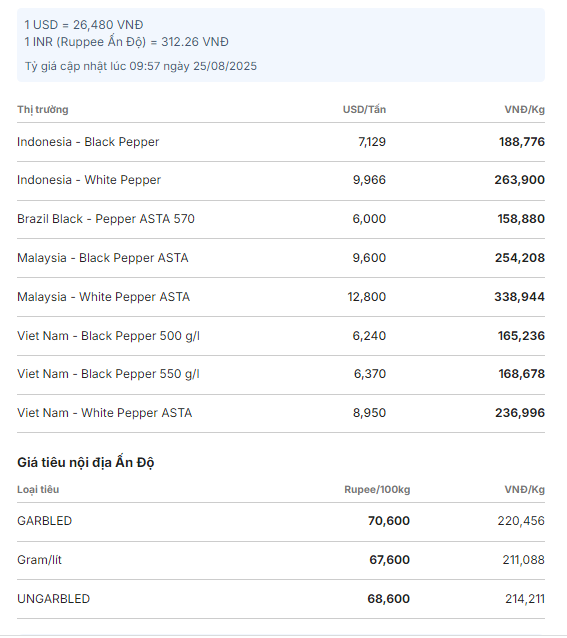Viewport: 567px width, 638px height.
Task: Click the Indonesia - Black Pepper row label
Action: (88, 142)
